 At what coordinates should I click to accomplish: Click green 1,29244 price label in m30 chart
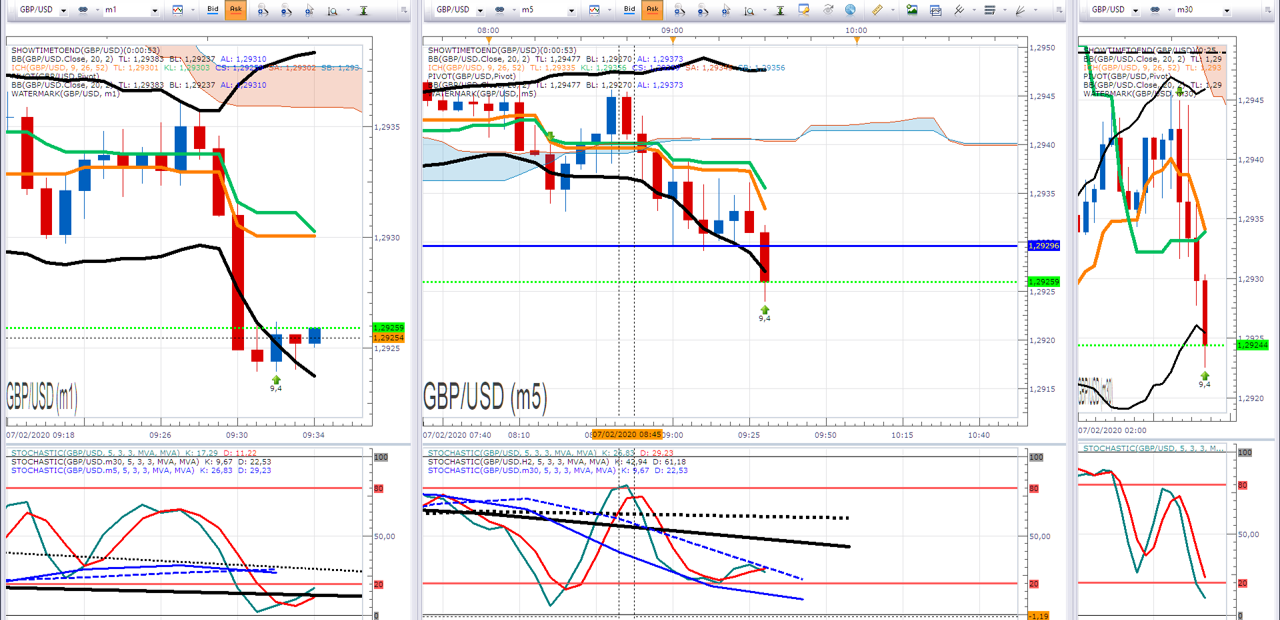click(1253, 345)
